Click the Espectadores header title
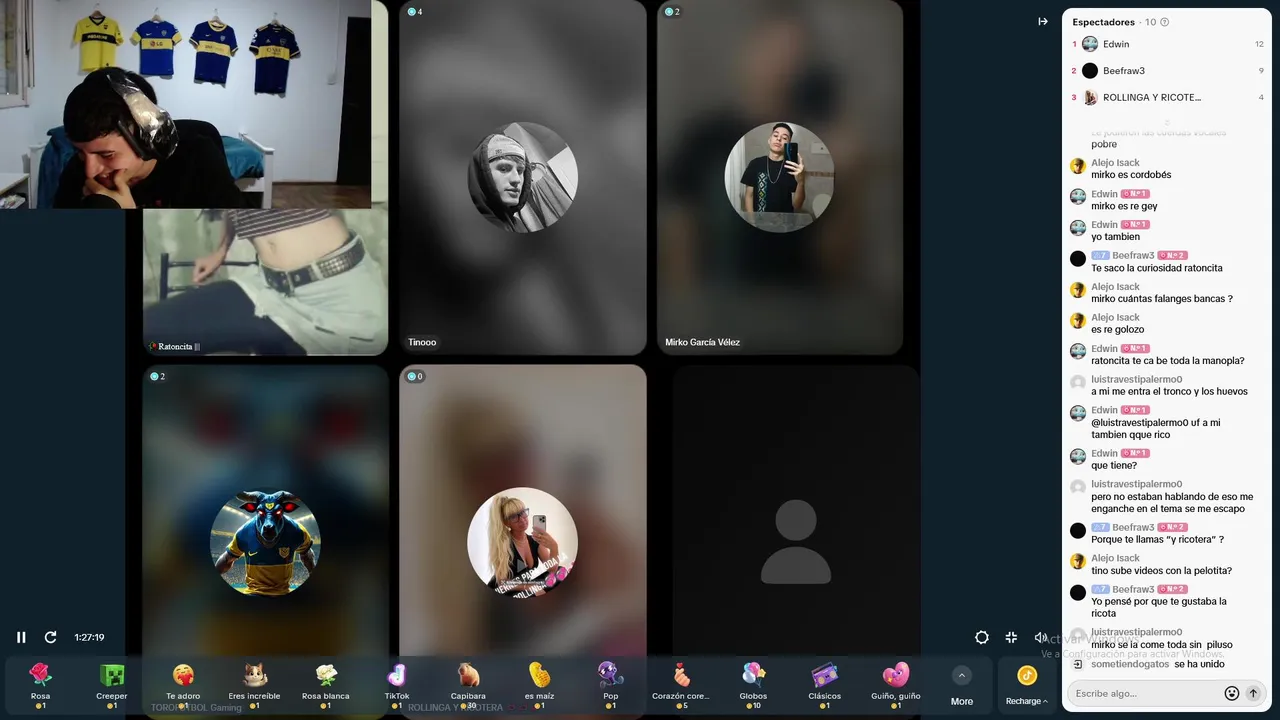 click(1104, 22)
